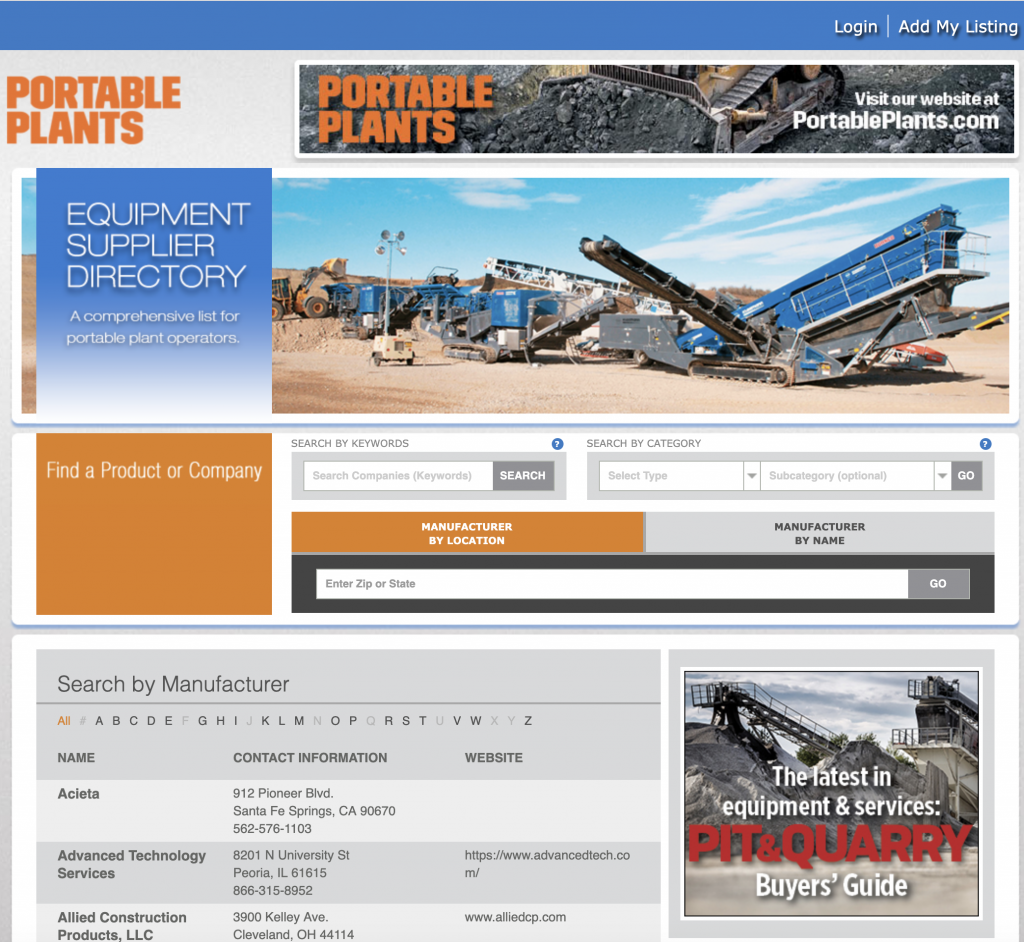Open the www.alliedcp.com website link
1024x942 pixels.
[515, 917]
